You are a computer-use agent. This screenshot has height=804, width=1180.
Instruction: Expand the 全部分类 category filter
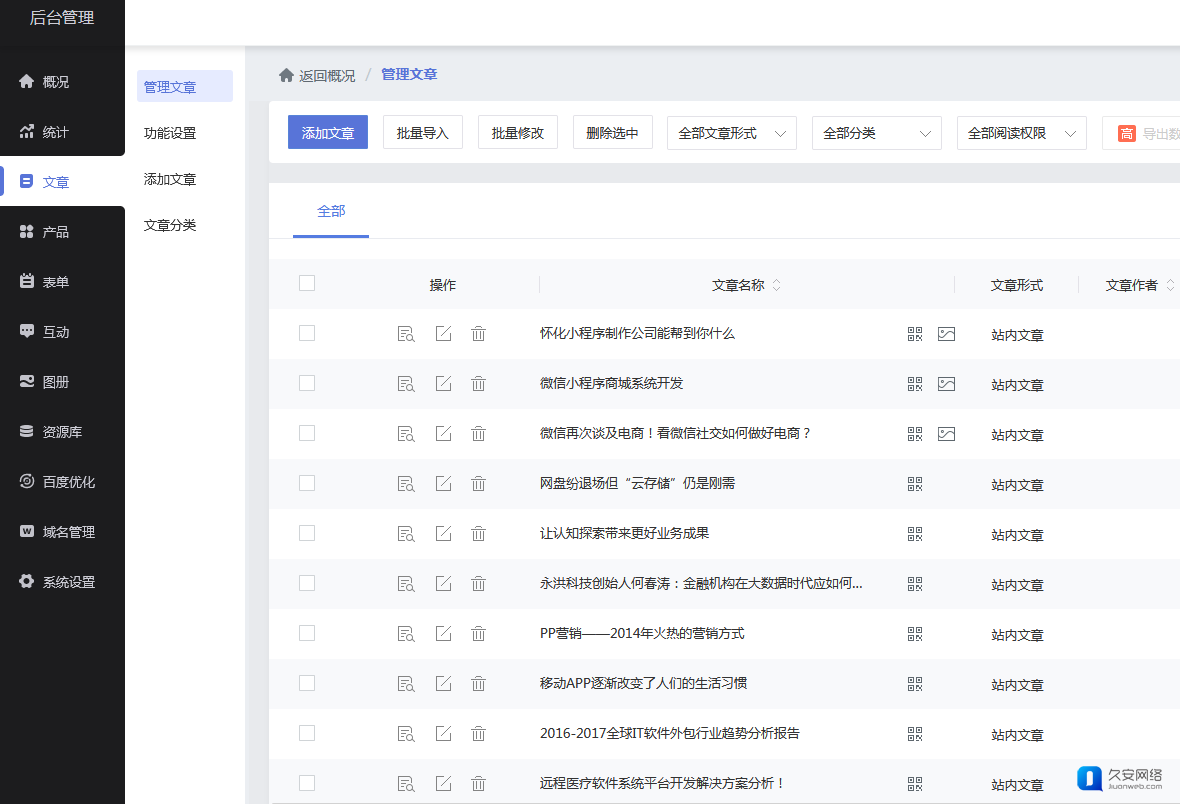[x=877, y=133]
